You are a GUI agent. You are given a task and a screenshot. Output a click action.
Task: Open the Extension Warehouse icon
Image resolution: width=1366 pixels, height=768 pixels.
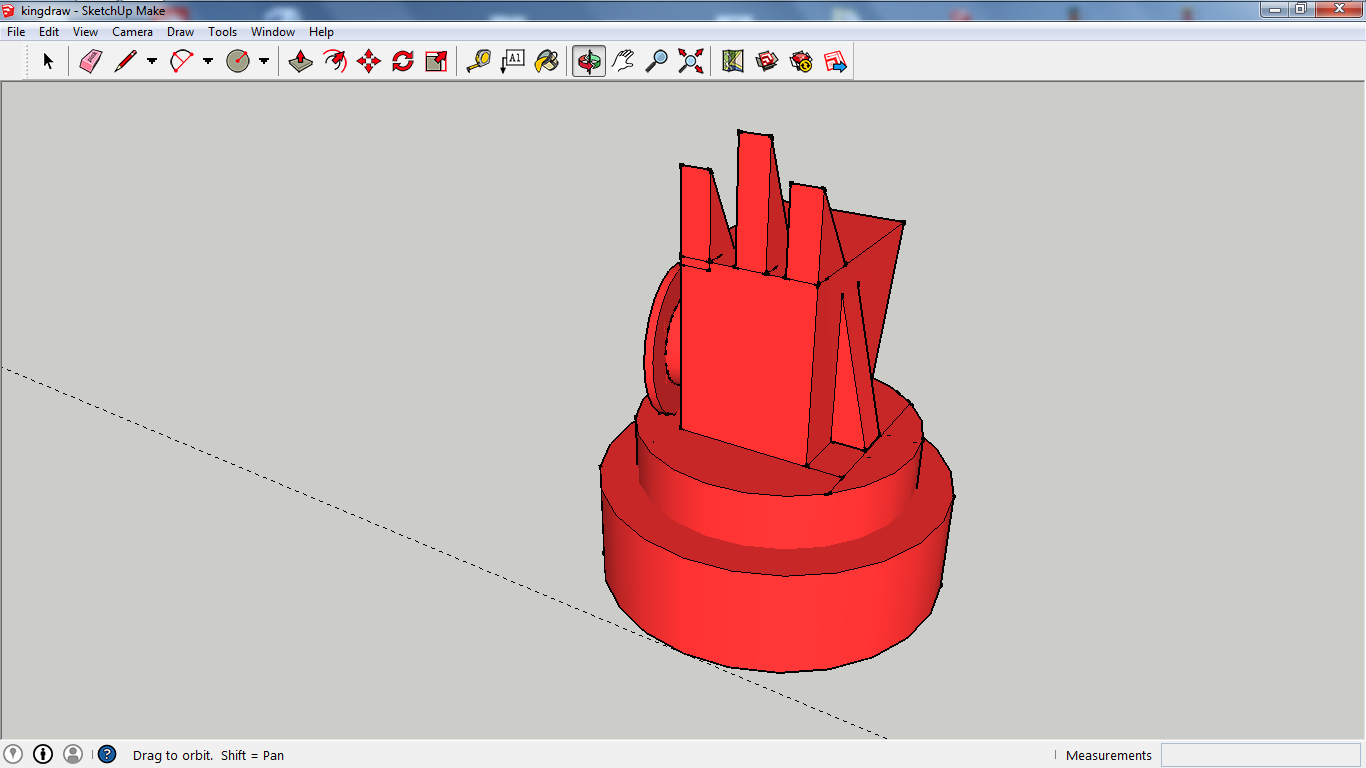click(801, 61)
